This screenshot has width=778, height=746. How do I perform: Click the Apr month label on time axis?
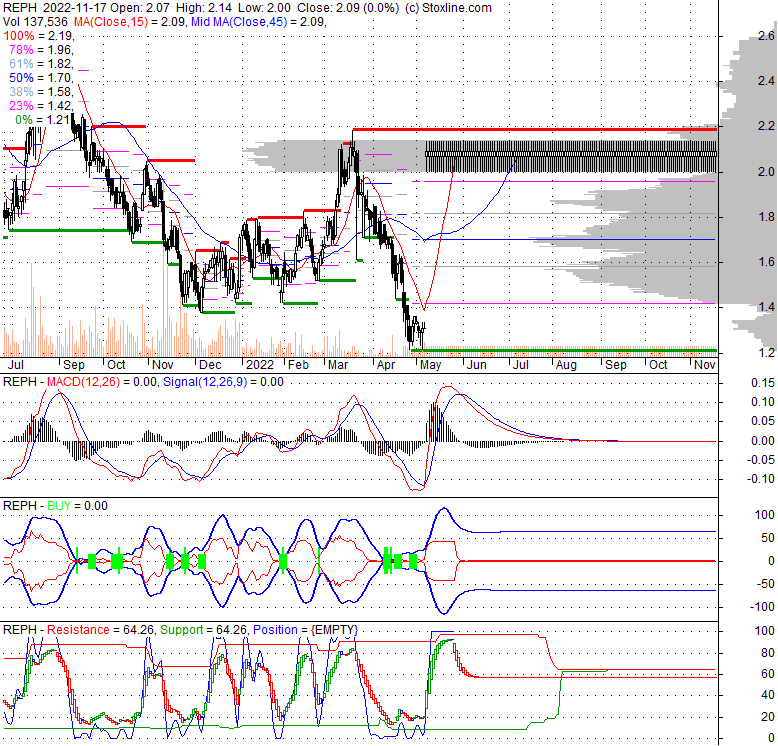coord(386,365)
